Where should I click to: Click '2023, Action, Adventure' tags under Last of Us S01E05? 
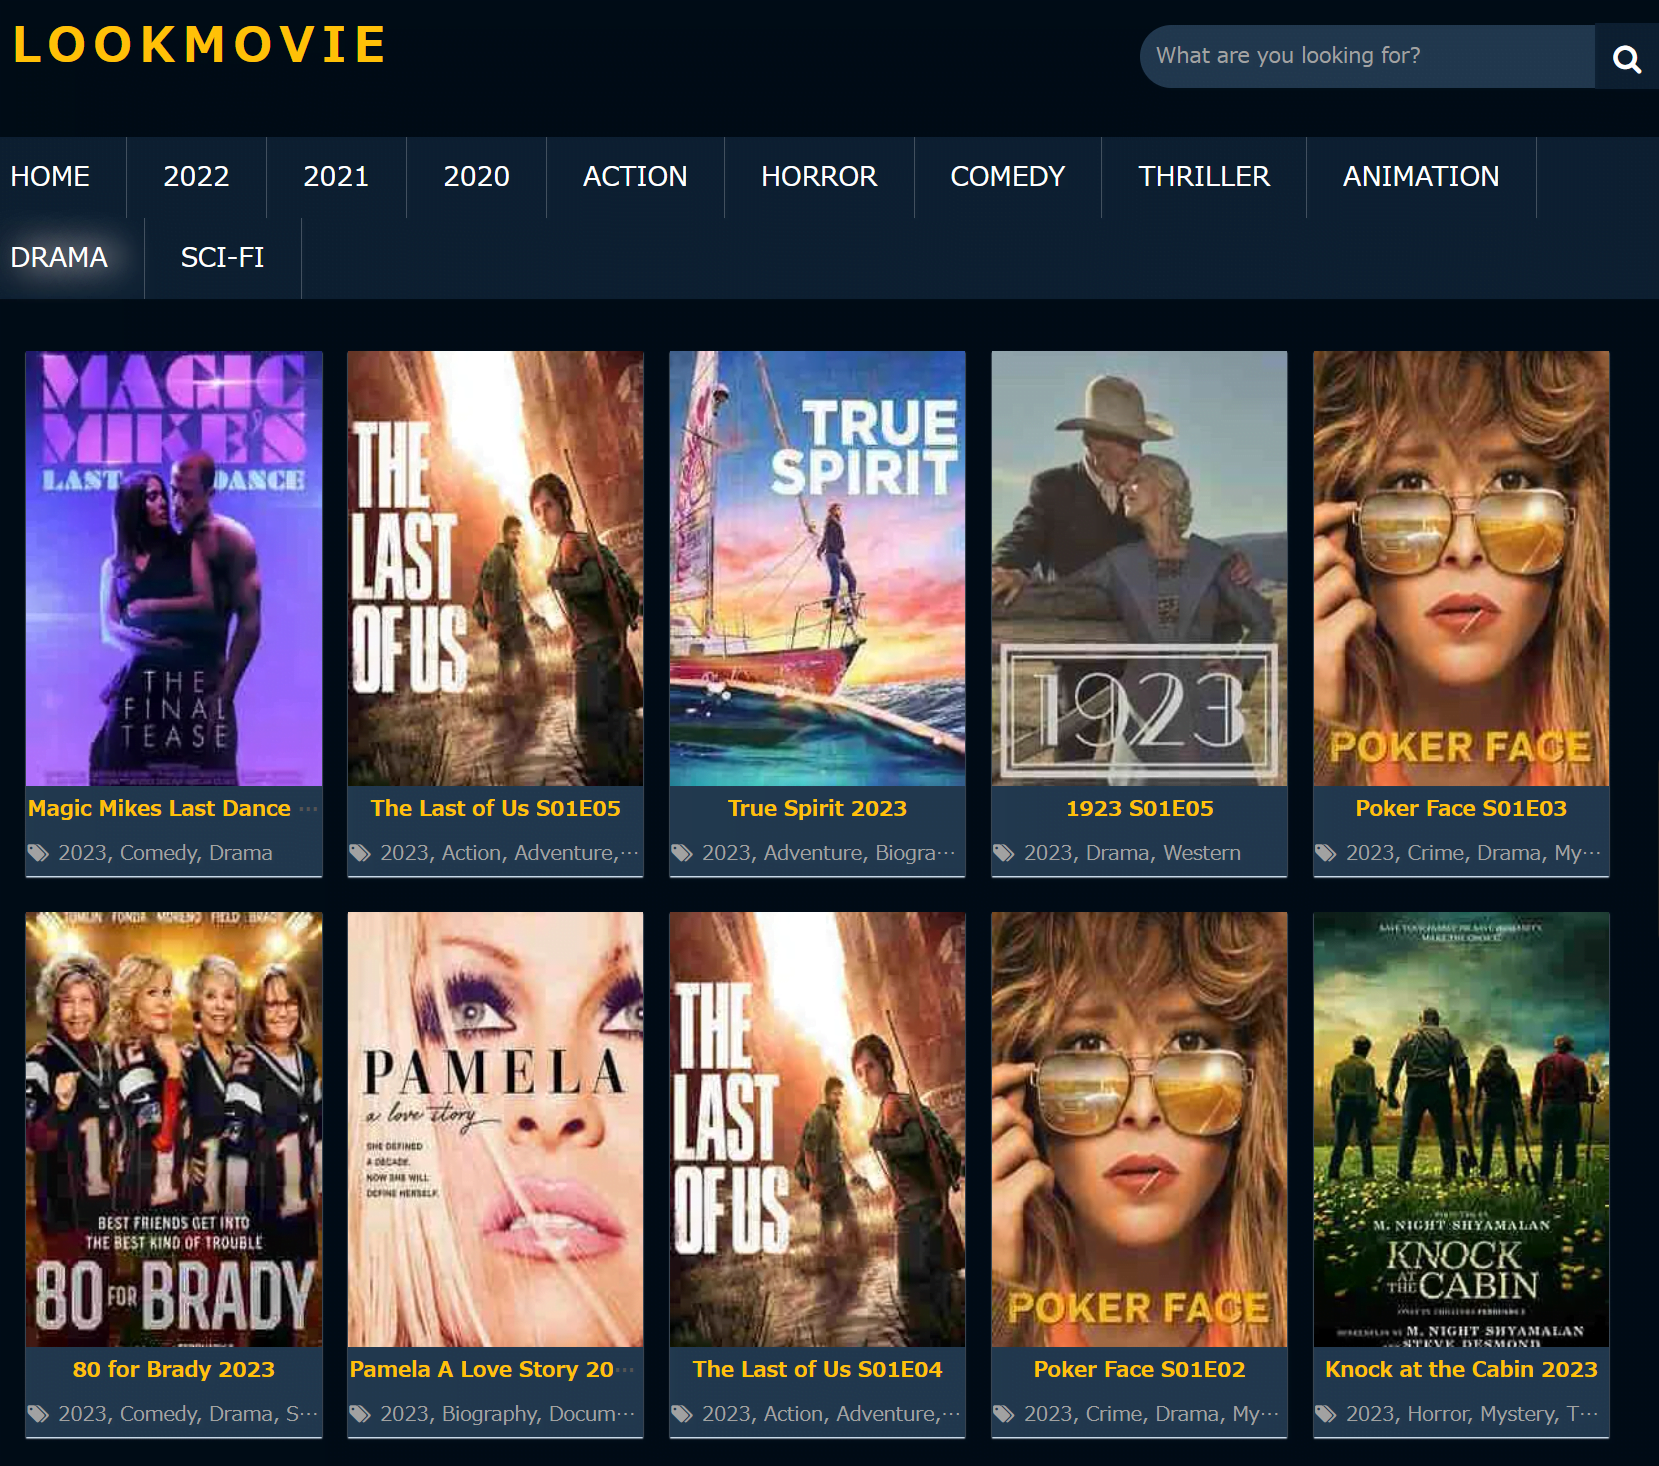[509, 853]
